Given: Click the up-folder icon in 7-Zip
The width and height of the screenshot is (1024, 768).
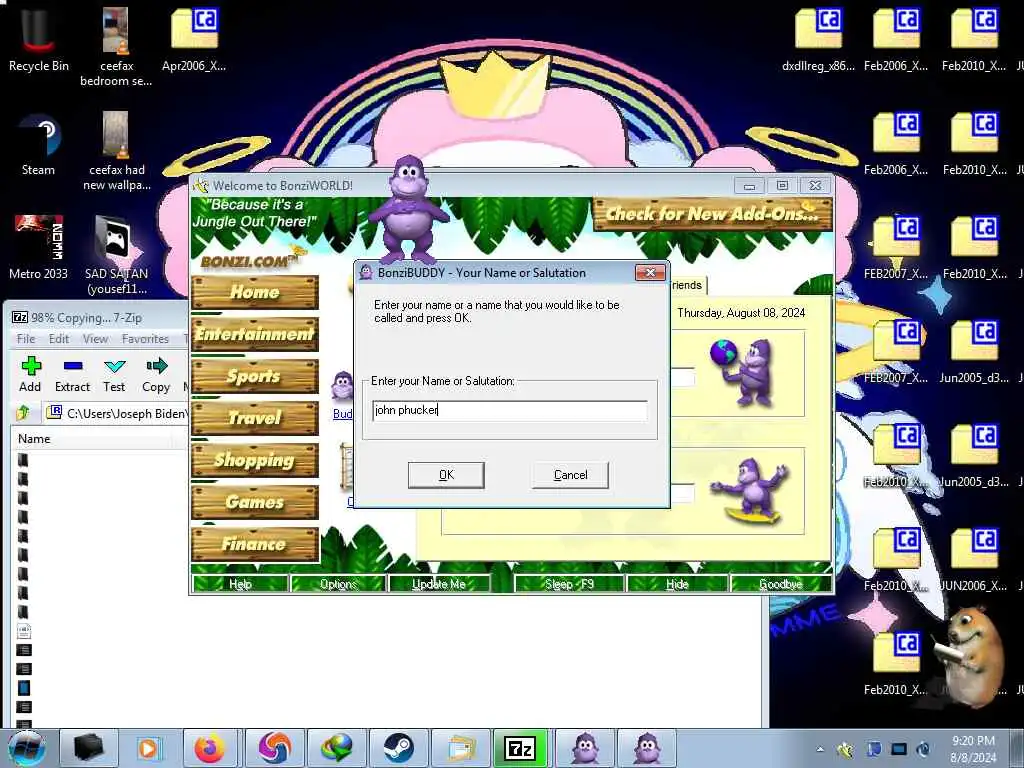Looking at the screenshot, I should pos(24,413).
